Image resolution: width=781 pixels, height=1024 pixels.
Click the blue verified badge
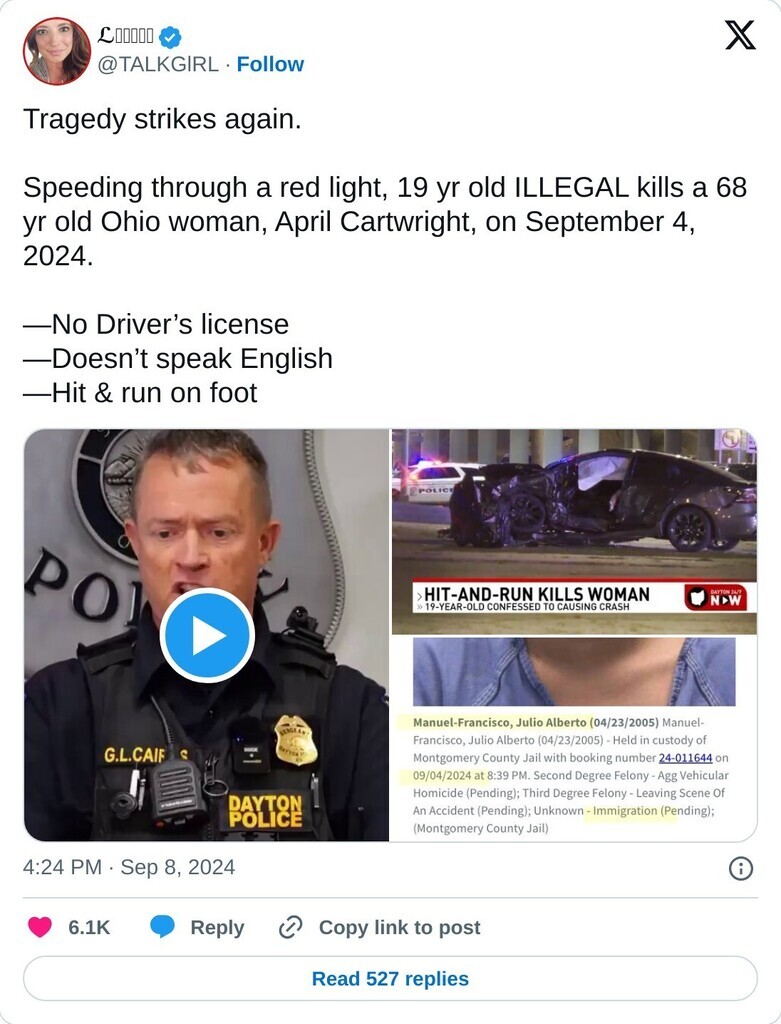[170, 37]
